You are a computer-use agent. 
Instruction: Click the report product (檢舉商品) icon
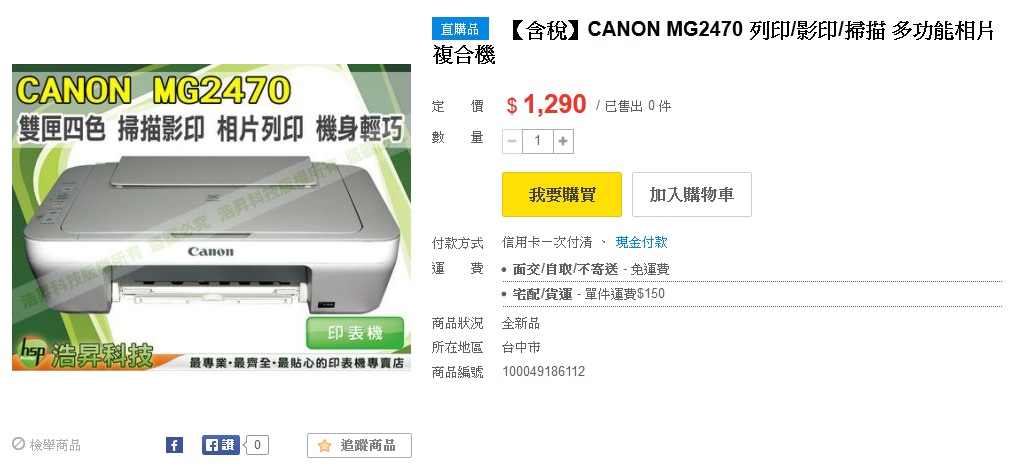[18, 444]
